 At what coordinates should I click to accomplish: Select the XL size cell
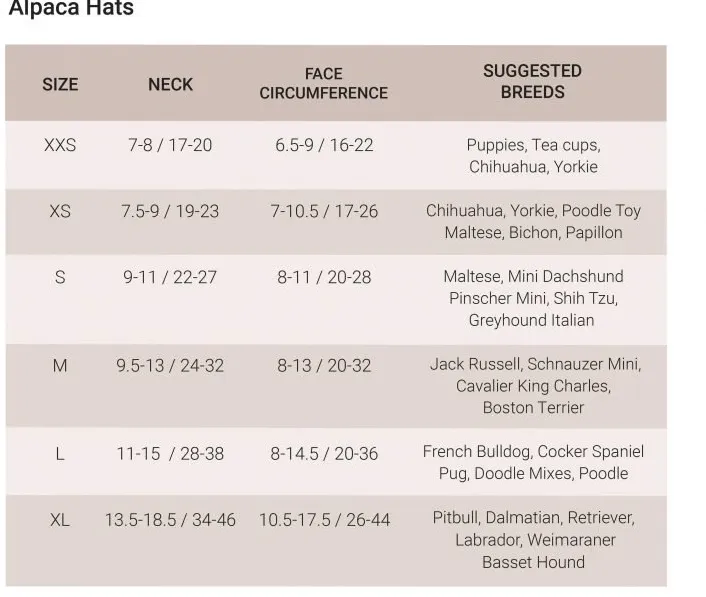click(60, 520)
